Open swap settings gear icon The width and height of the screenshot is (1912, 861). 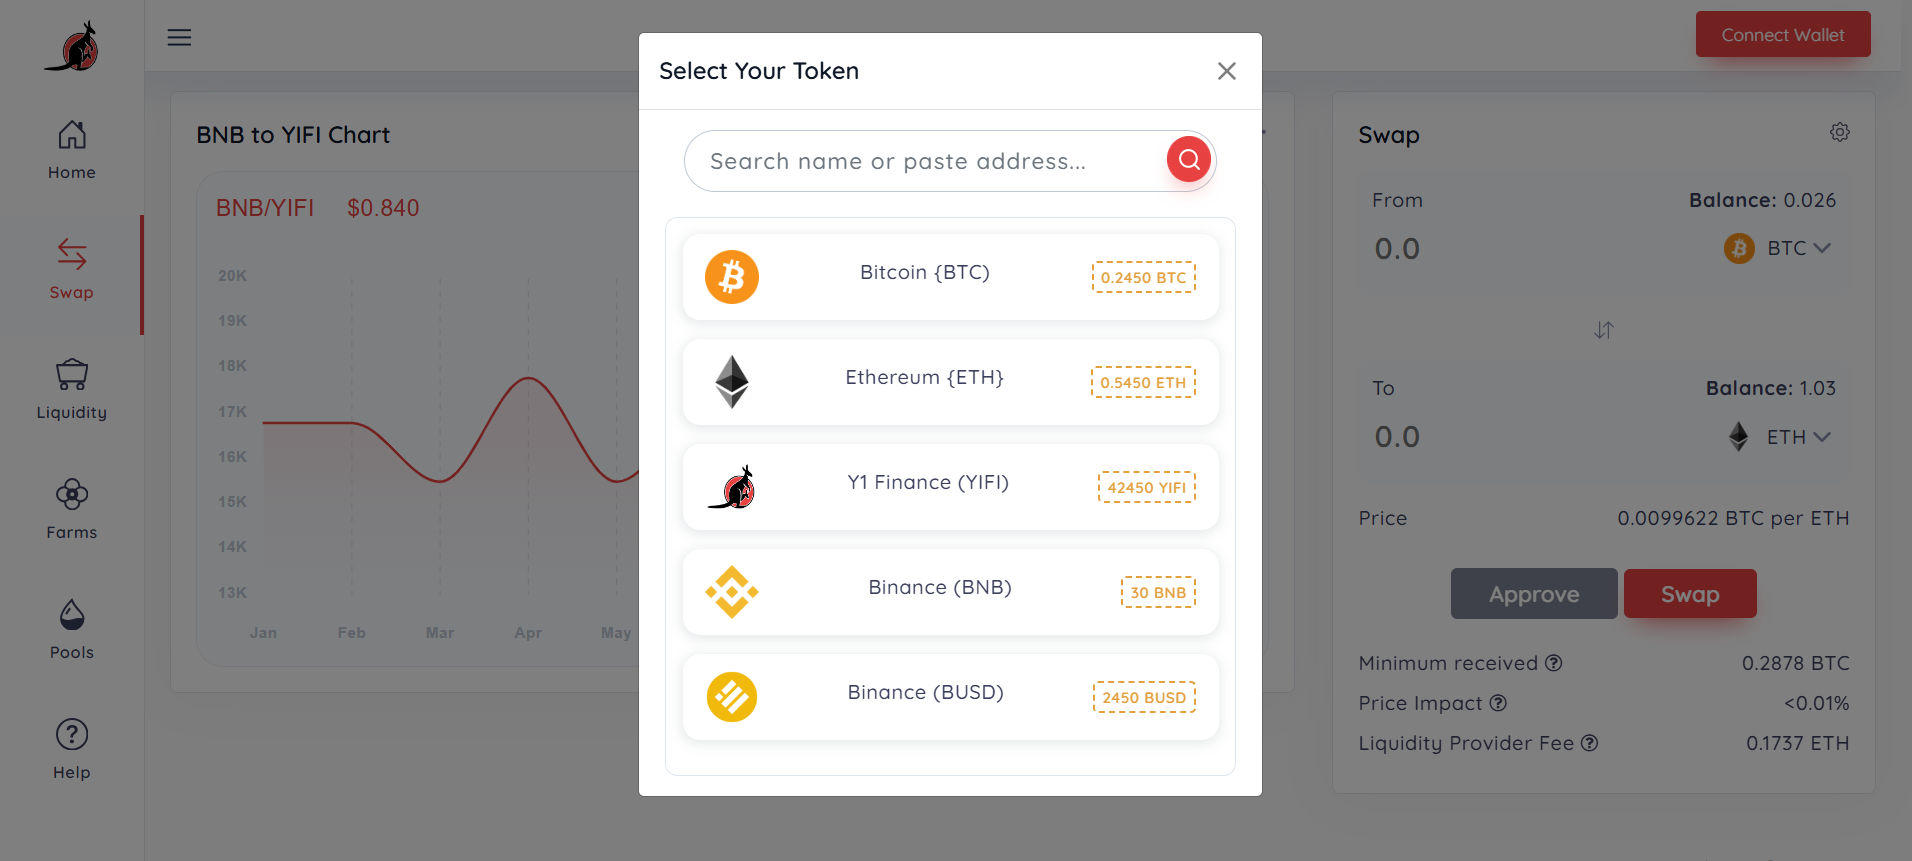(1839, 132)
